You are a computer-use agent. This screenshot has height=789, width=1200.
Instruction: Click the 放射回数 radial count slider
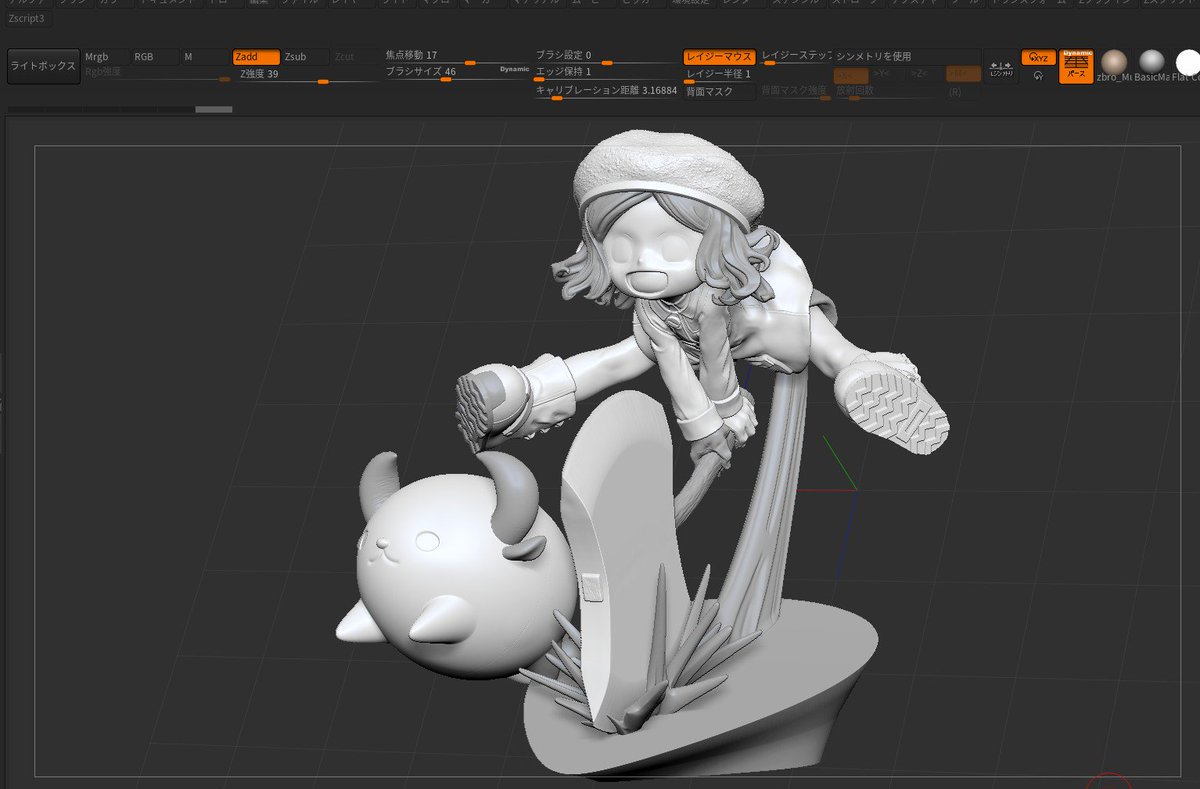(887, 91)
